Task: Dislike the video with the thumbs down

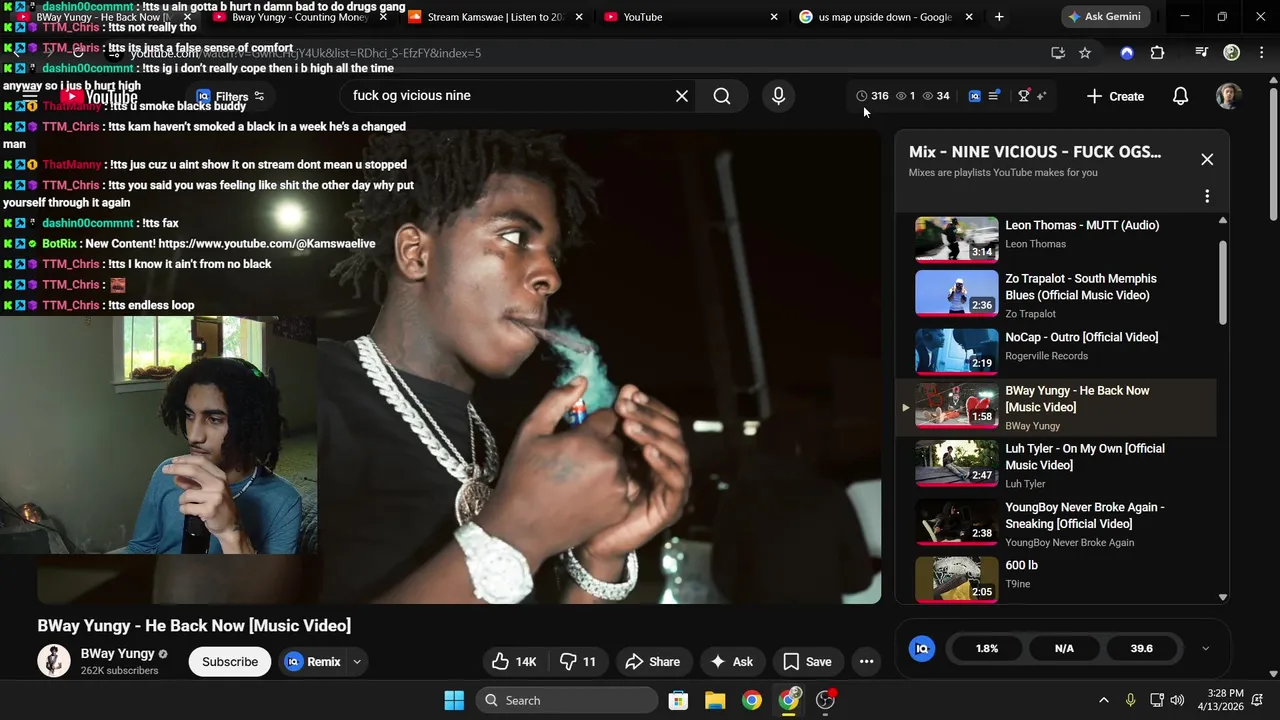Action: pyautogui.click(x=578, y=662)
